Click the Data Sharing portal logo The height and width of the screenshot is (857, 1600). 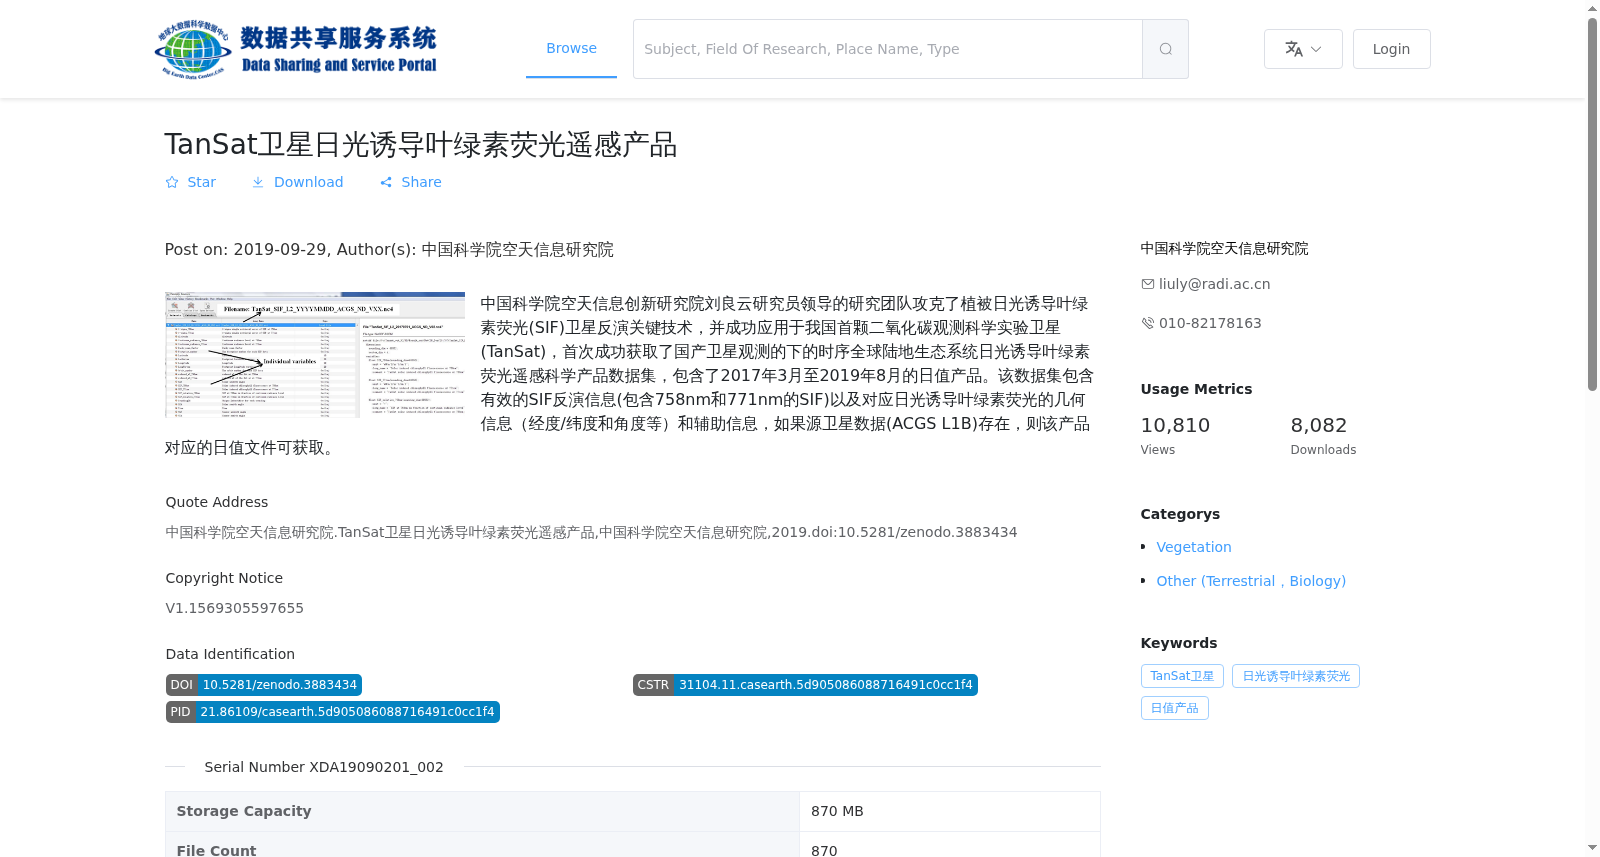click(296, 49)
